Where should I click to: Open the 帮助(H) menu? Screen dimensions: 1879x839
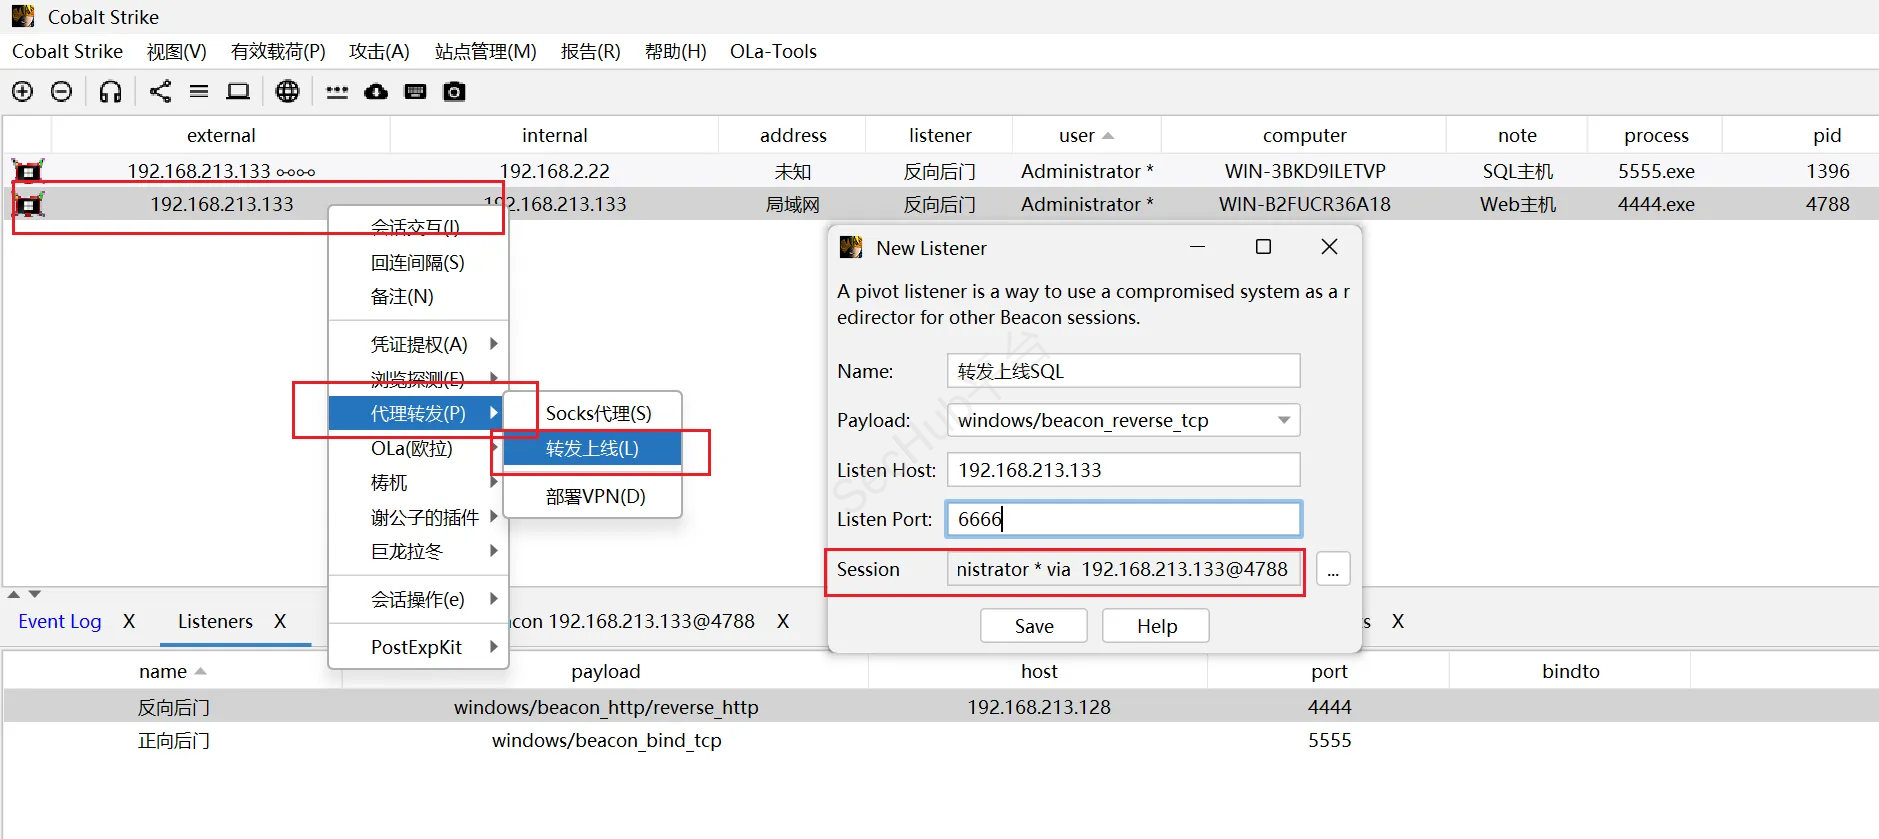[675, 51]
